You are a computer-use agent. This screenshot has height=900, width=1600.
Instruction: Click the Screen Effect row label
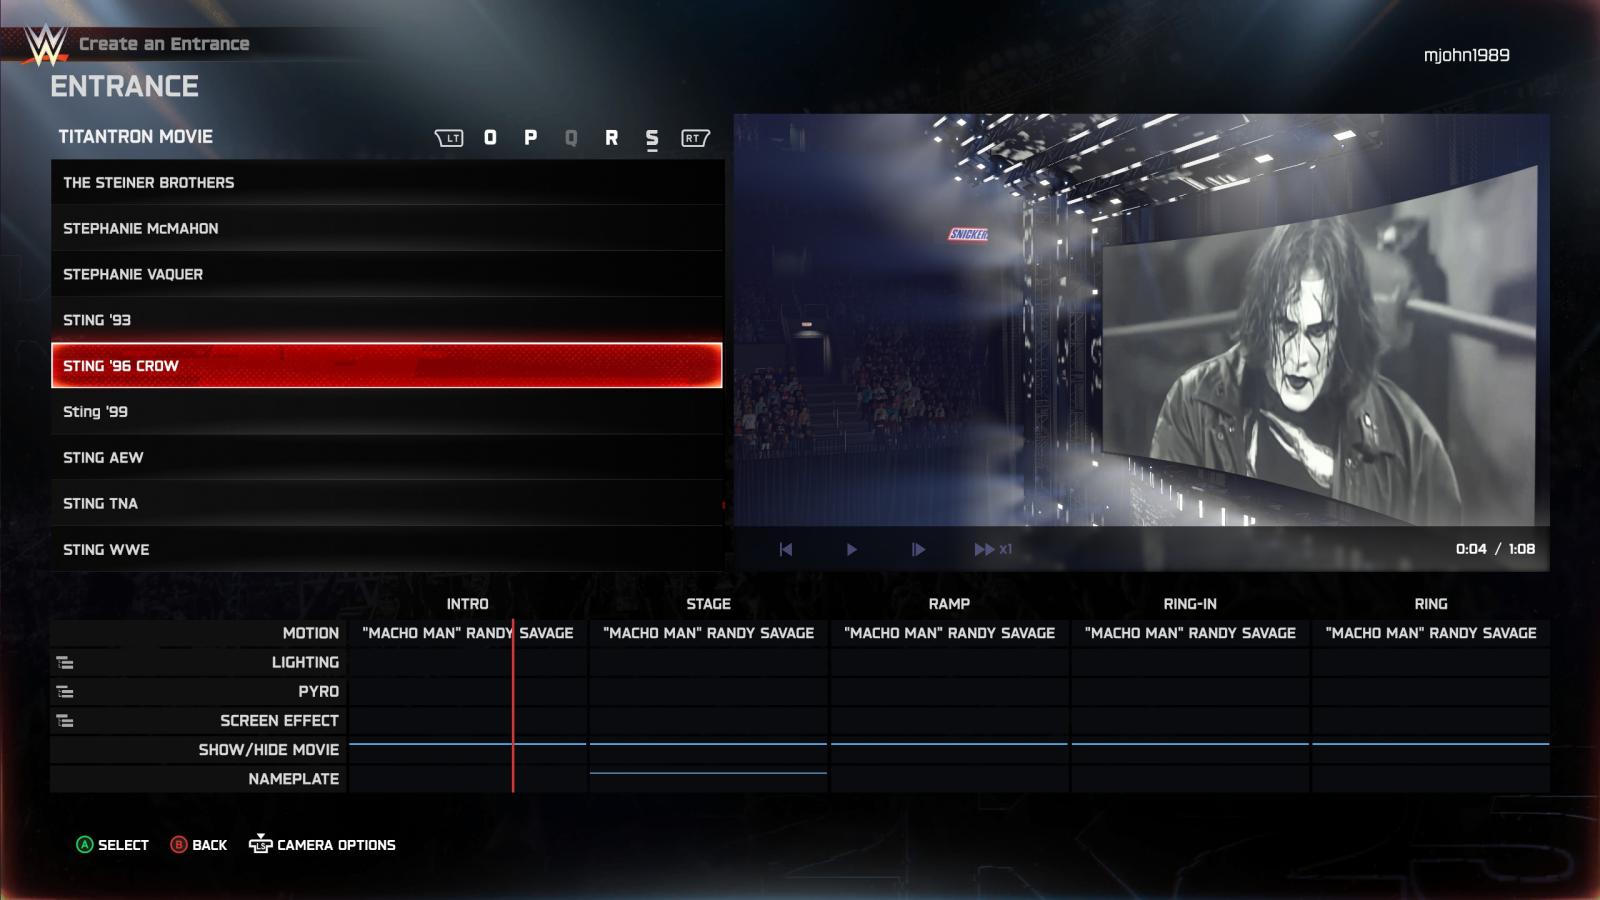tap(279, 720)
